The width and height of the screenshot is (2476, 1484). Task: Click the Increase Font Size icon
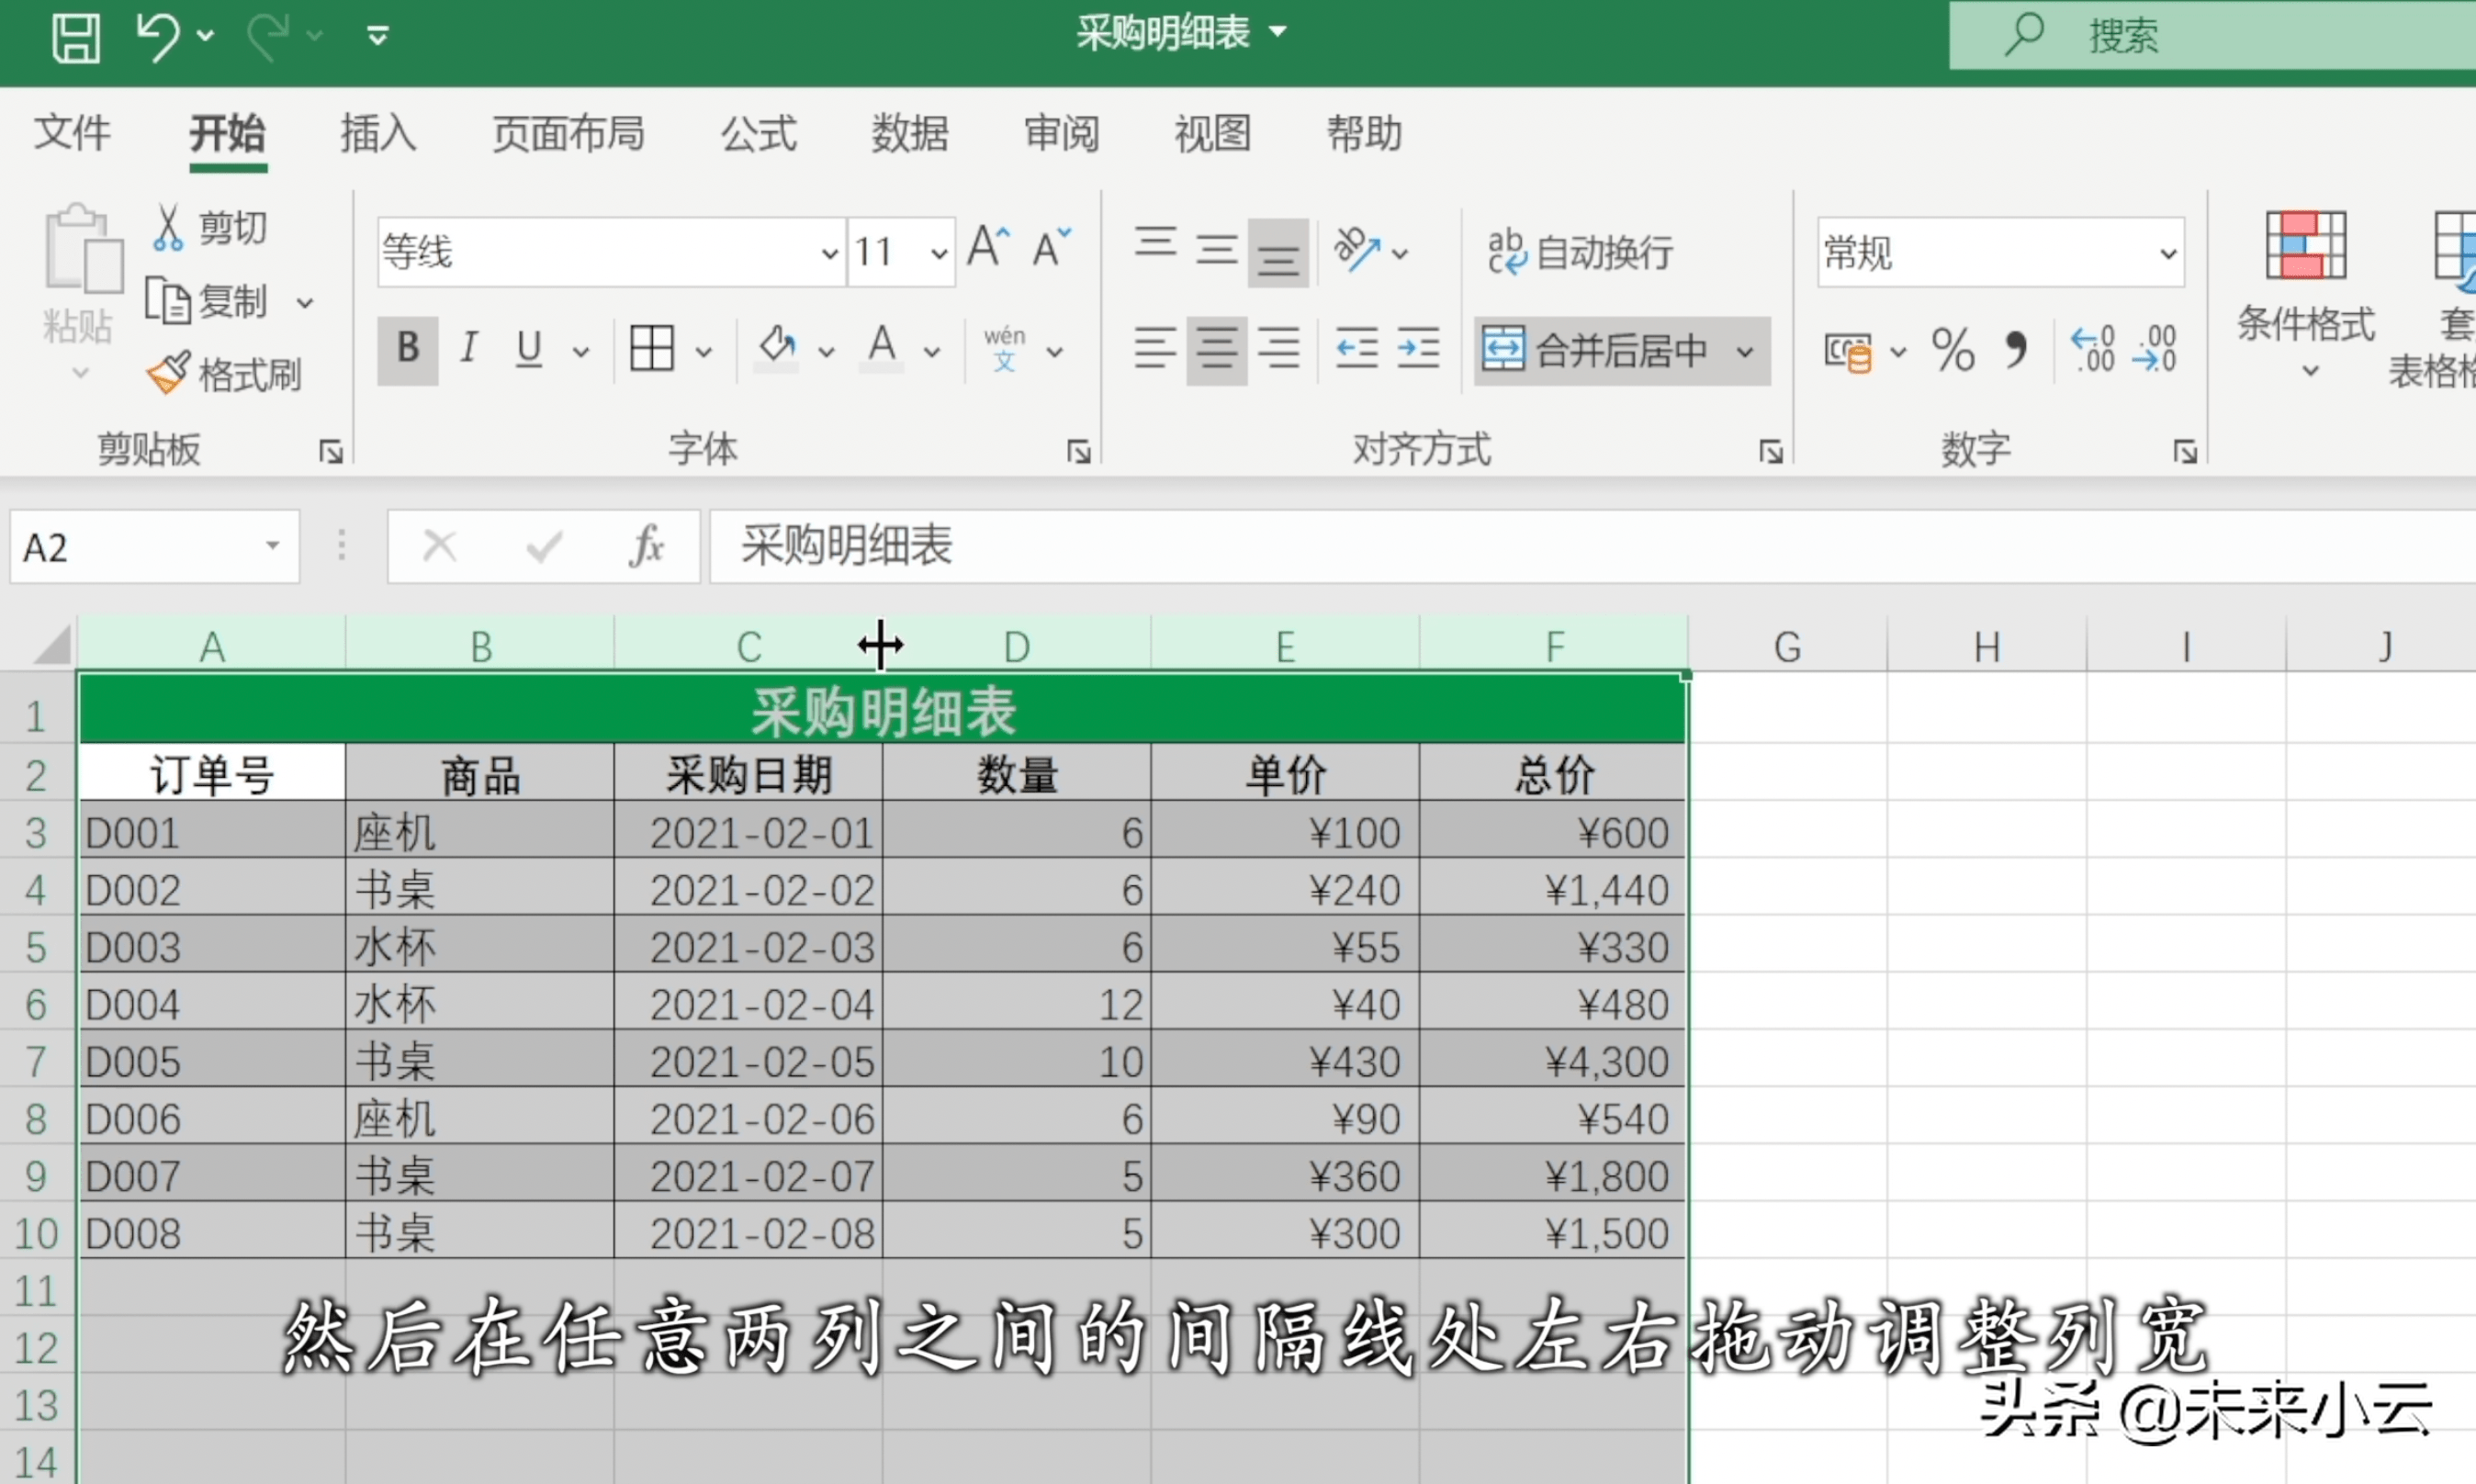[988, 248]
